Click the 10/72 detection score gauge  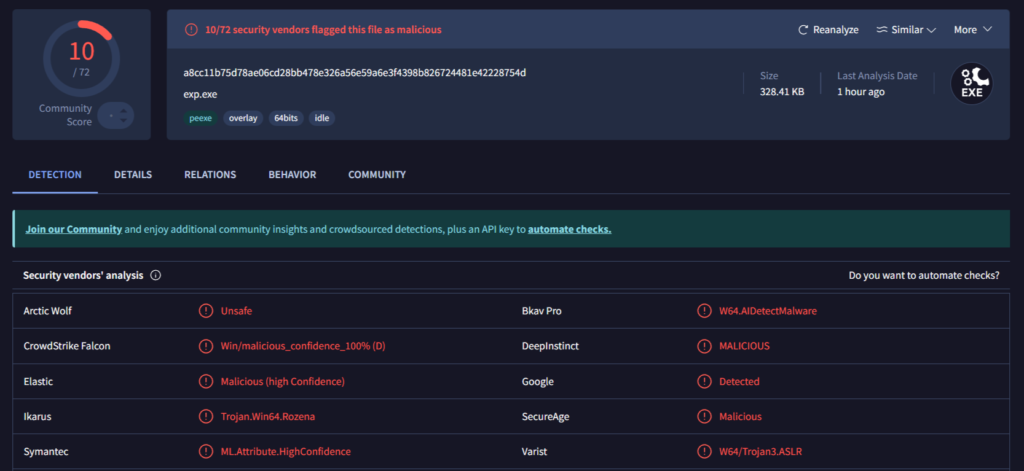point(81,59)
